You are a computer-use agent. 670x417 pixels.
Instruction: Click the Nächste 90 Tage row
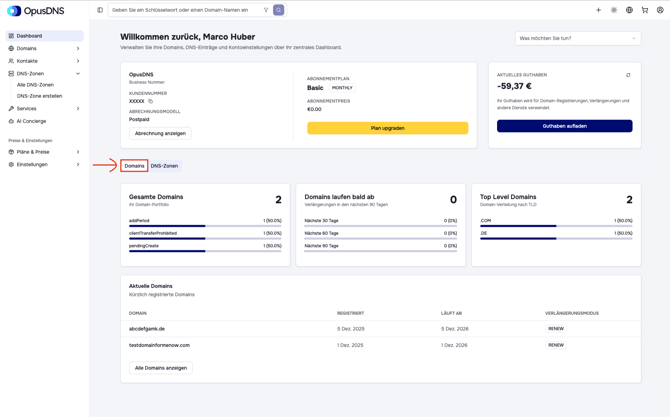pos(380,246)
